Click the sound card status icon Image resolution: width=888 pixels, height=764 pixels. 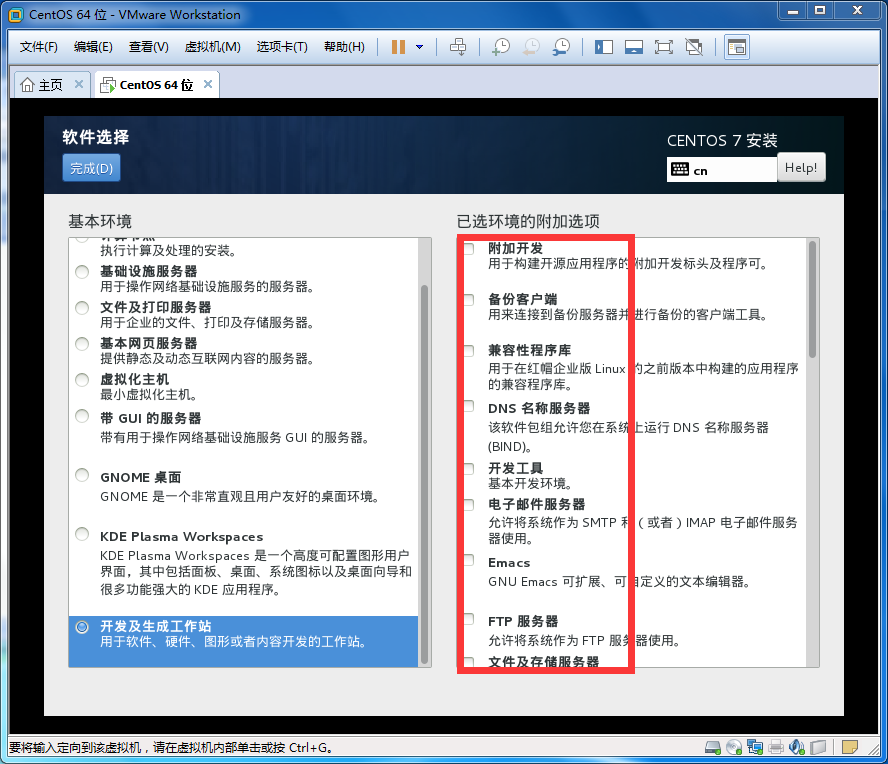tap(797, 747)
